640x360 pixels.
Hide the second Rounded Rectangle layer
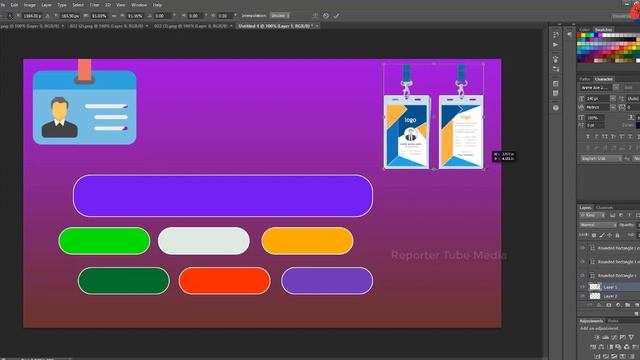coord(582,262)
